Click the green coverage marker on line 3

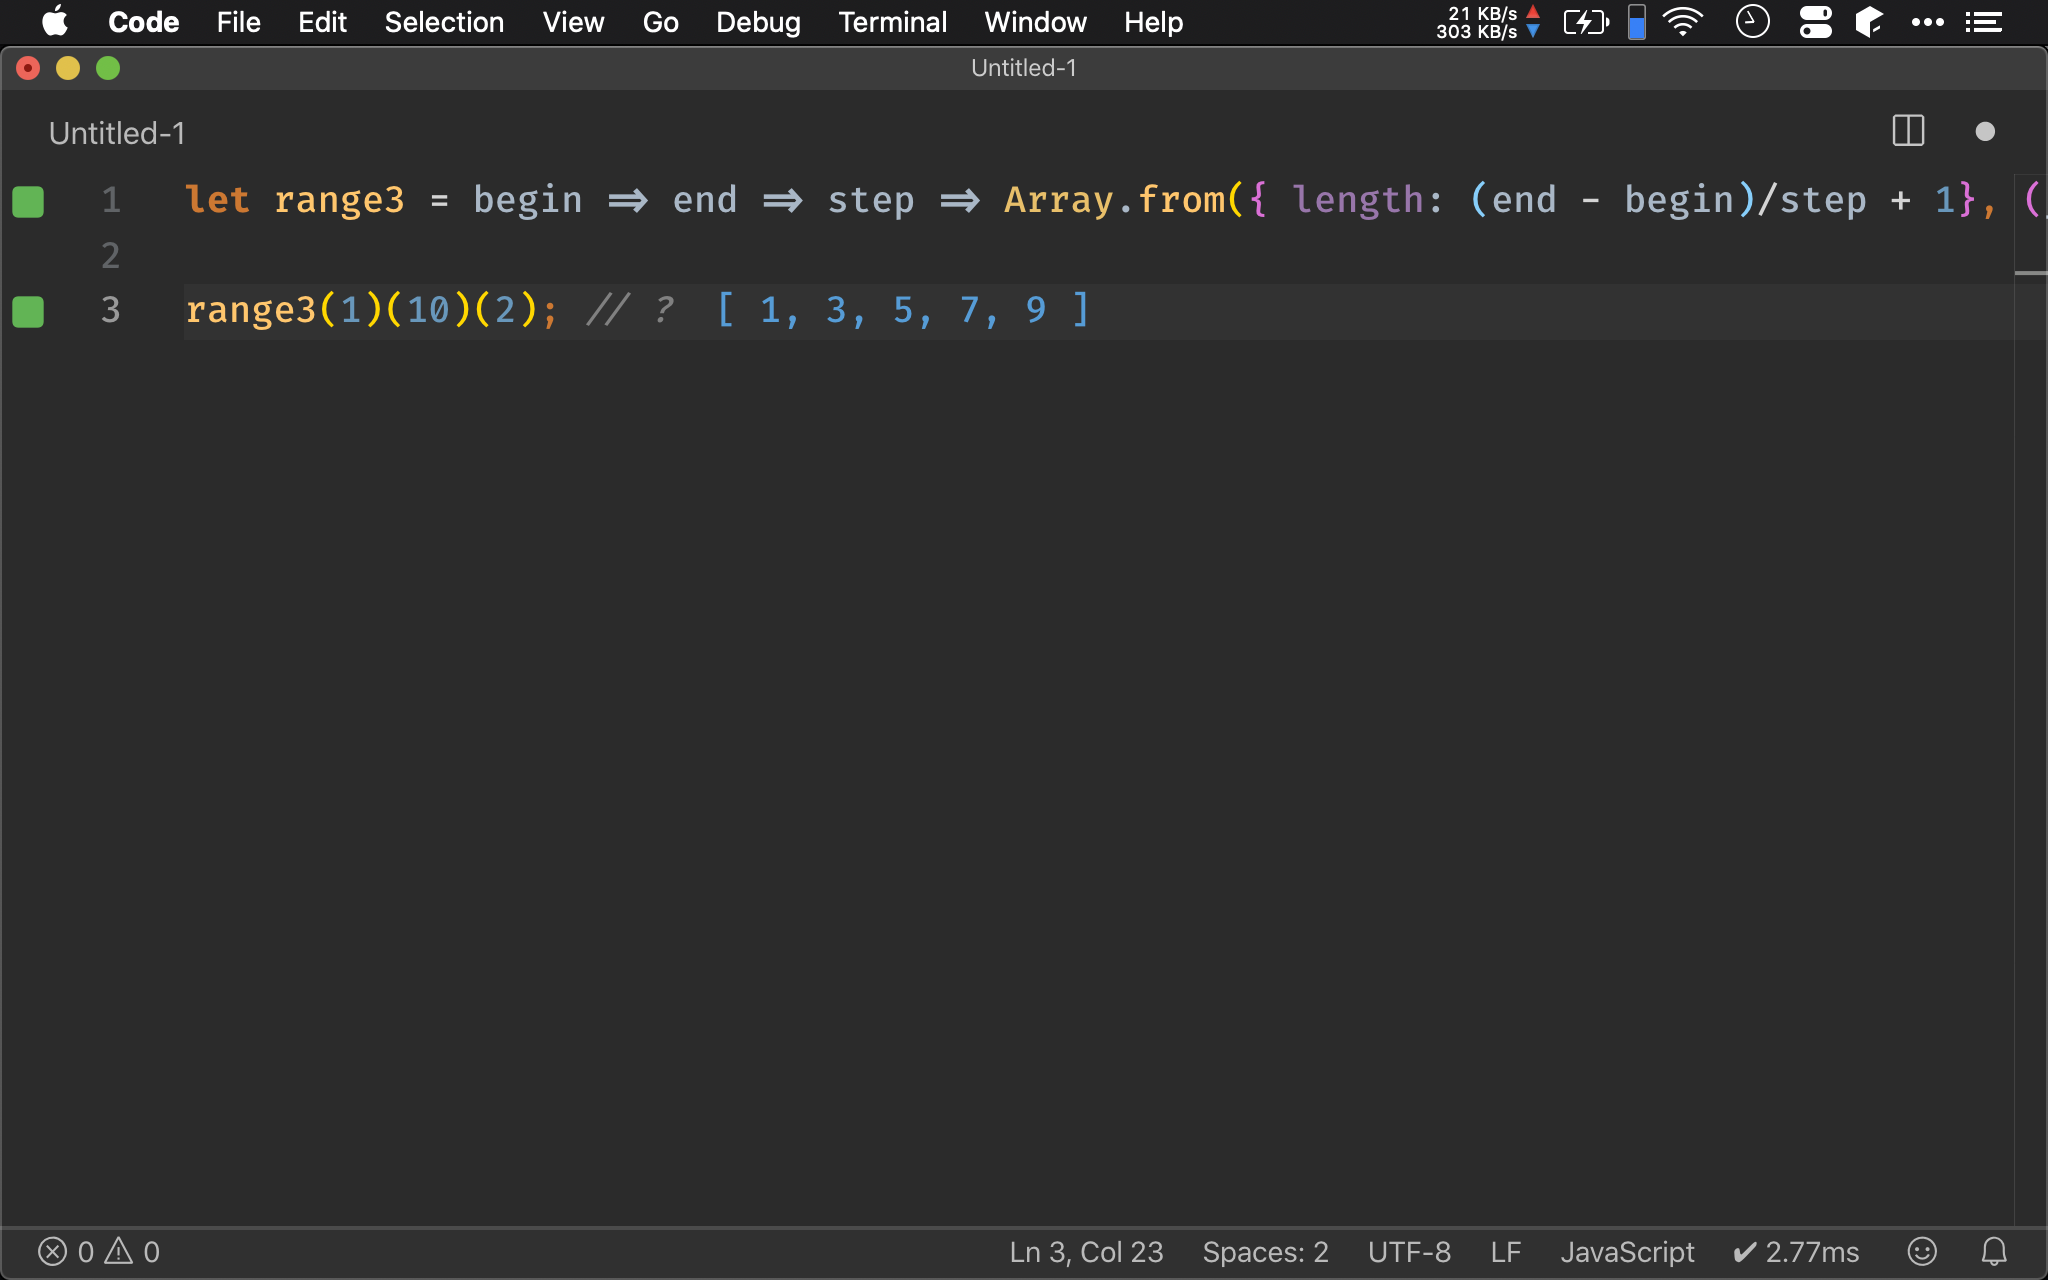pos(28,311)
